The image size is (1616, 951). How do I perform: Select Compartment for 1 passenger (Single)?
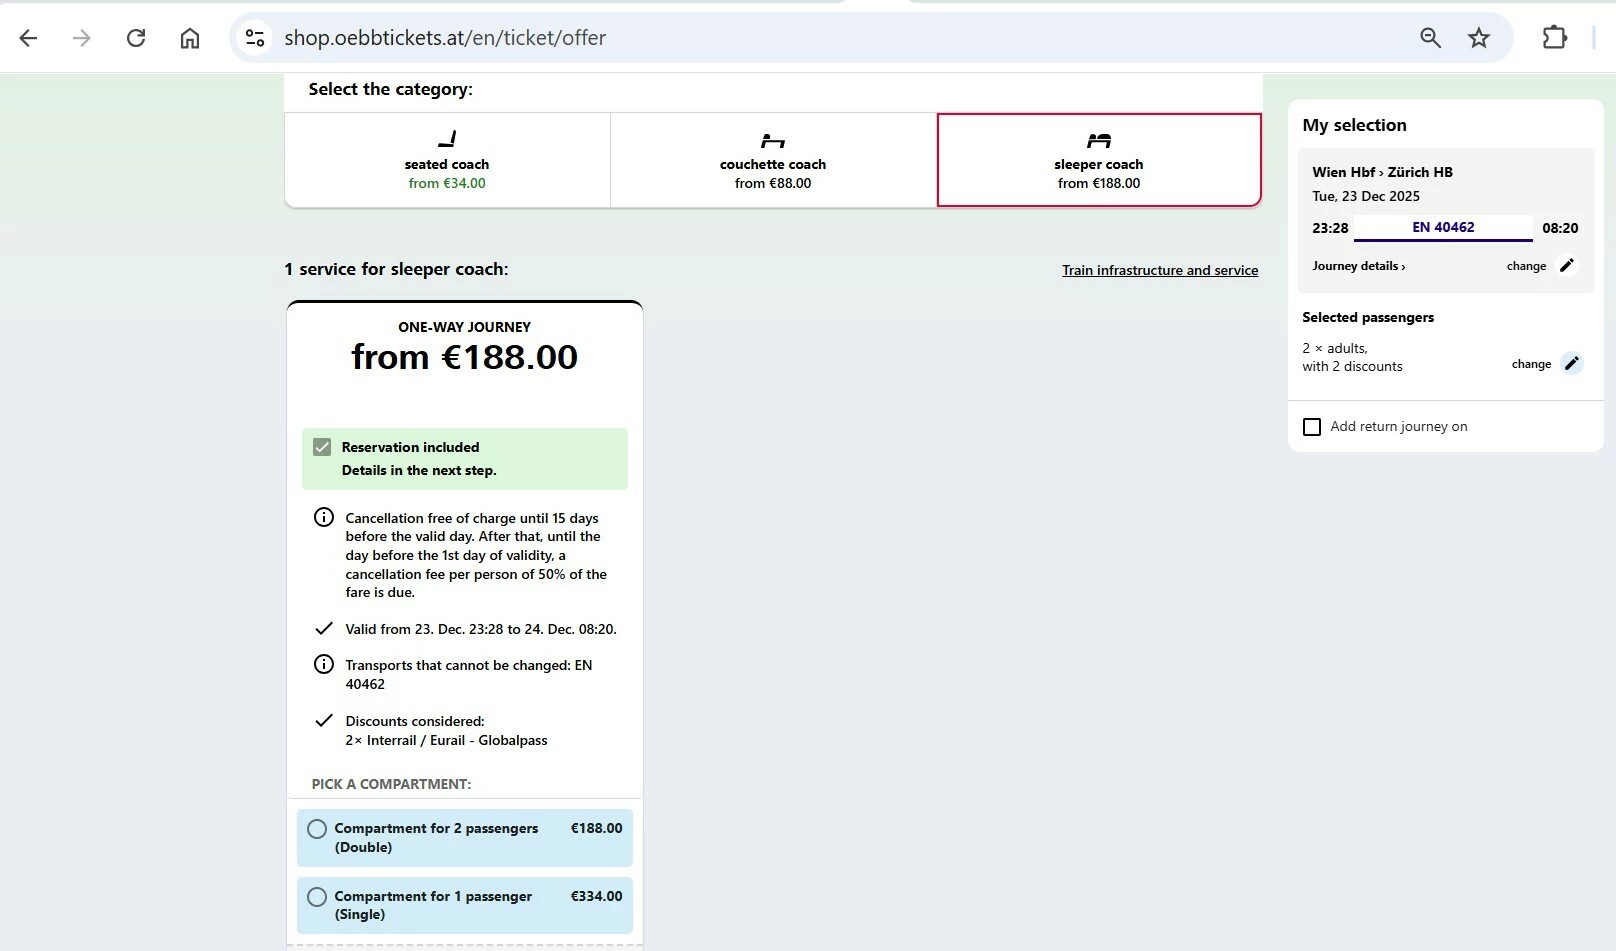317,897
